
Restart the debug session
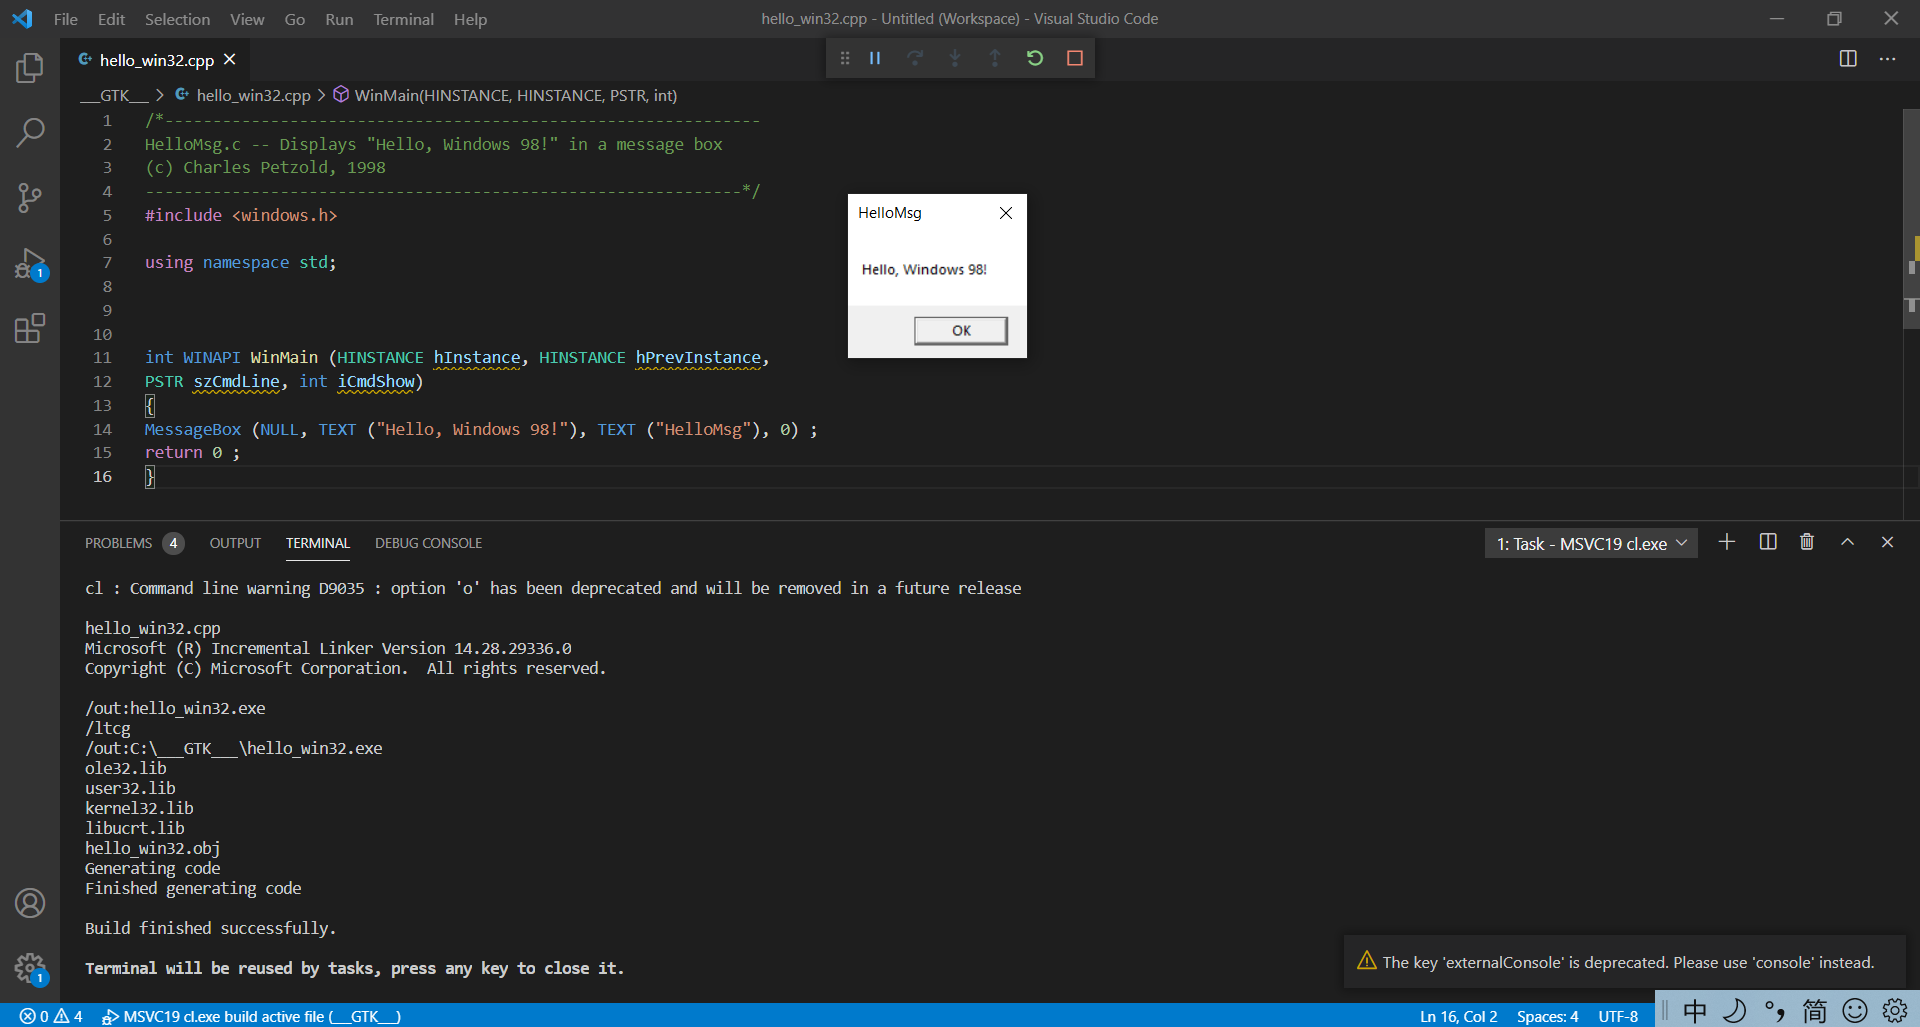(x=1035, y=58)
